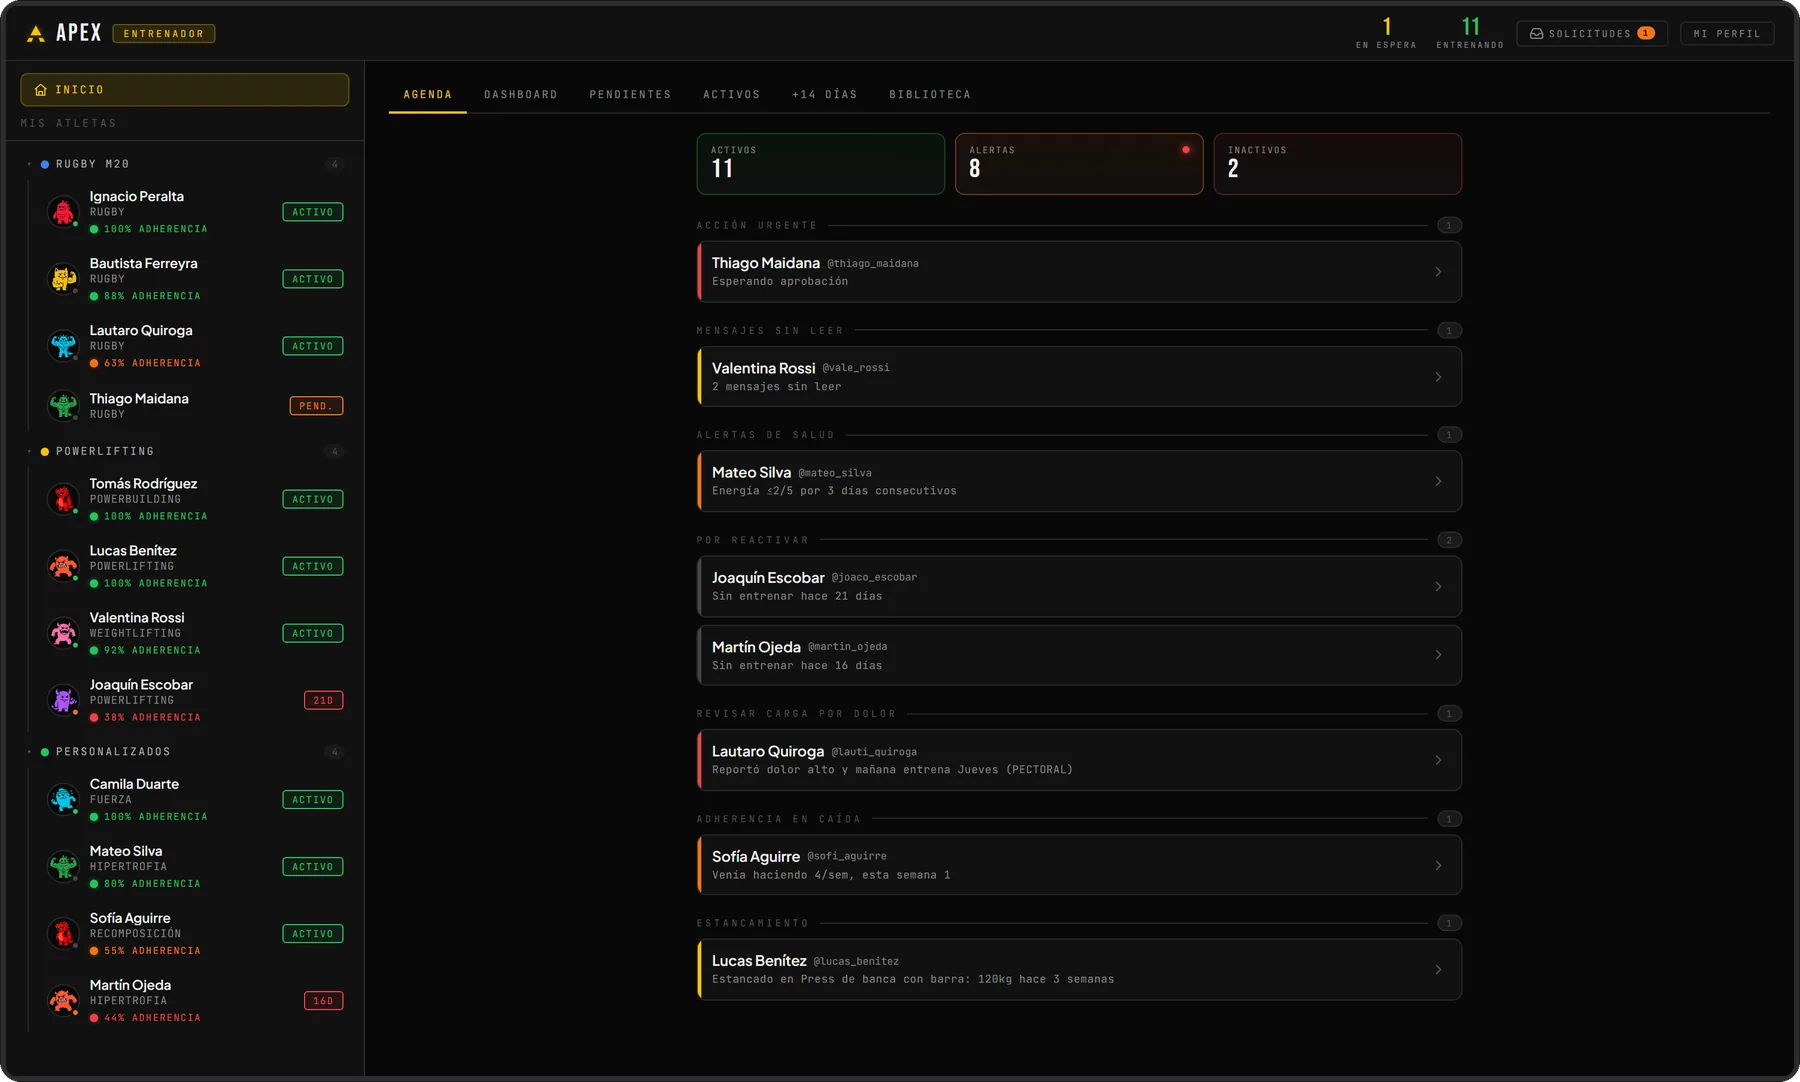Open Martín Ojeda's sidebar avatar
Screen dimensions: 1800x1082
[63, 1001]
